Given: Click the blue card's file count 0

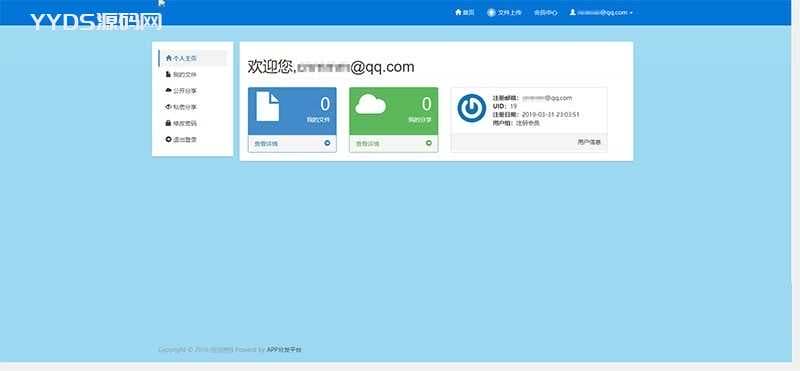Looking at the screenshot, I should tap(325, 104).
